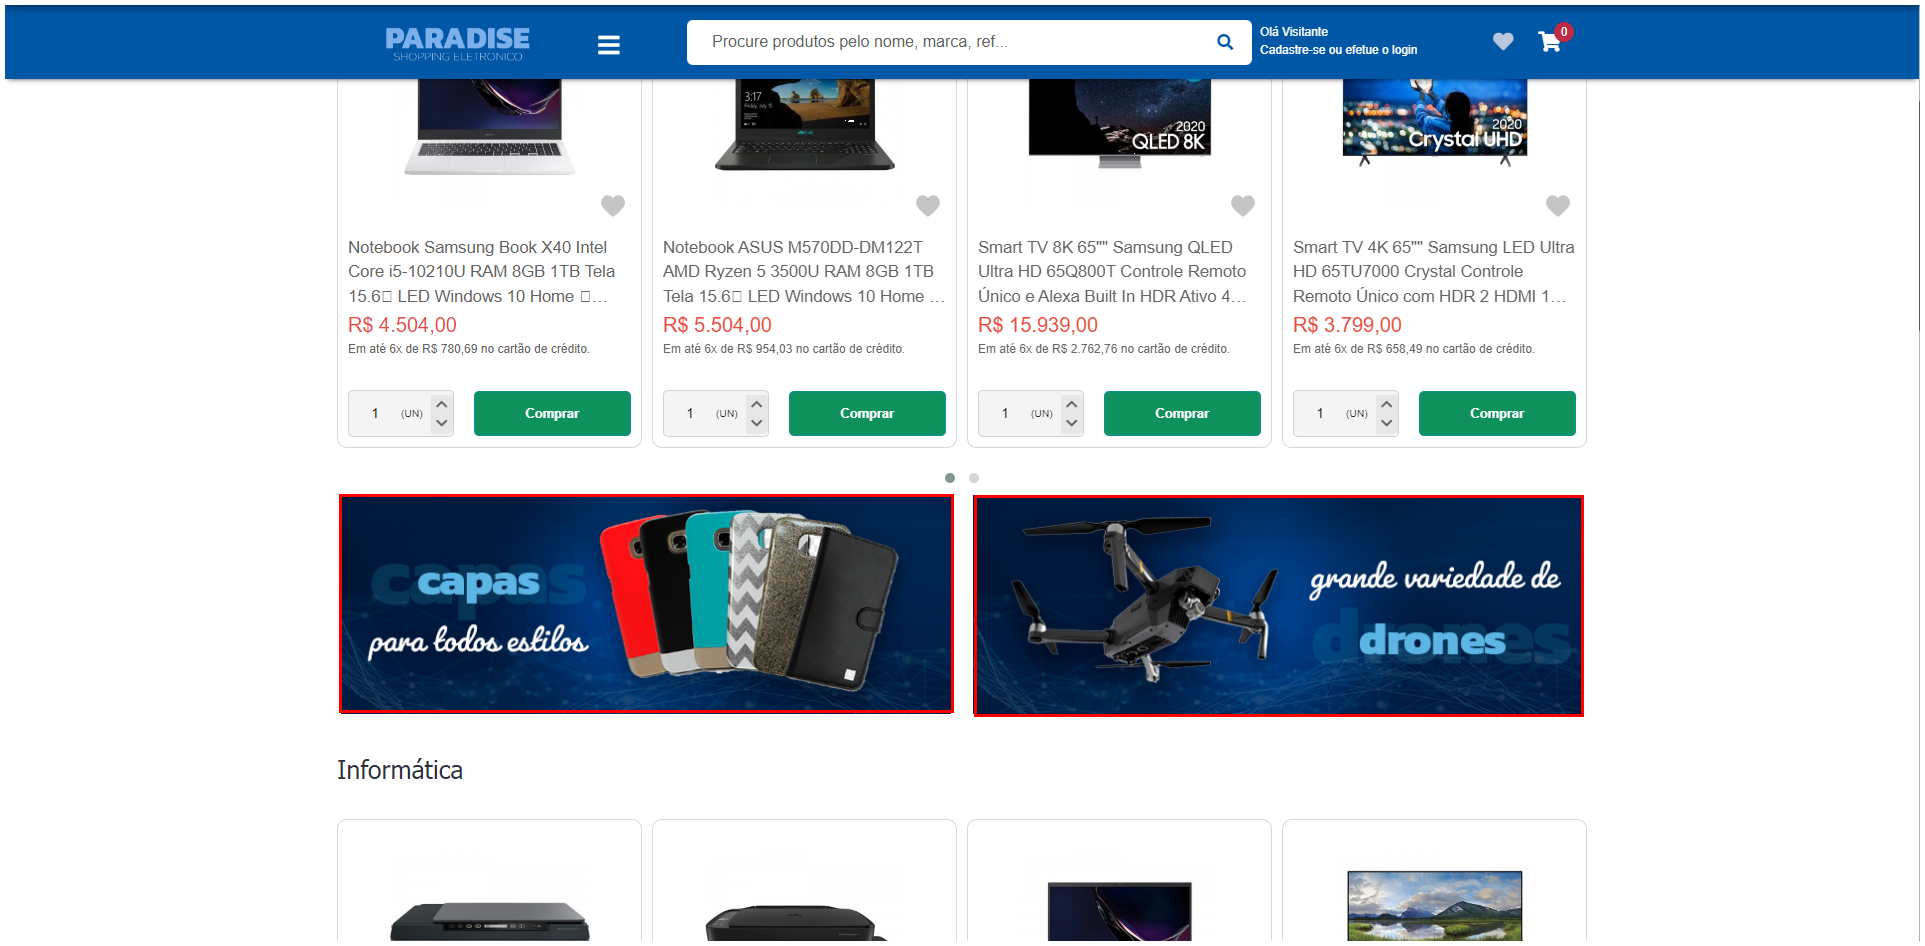This screenshot has width=1925, height=946.
Task: Open the shopping cart icon
Action: (x=1550, y=41)
